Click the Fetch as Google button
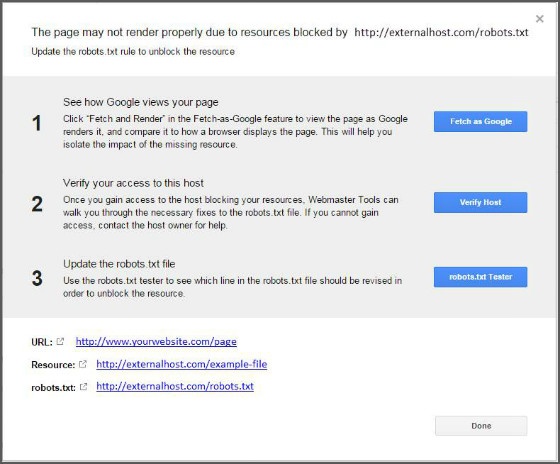The image size is (560, 464). point(480,121)
